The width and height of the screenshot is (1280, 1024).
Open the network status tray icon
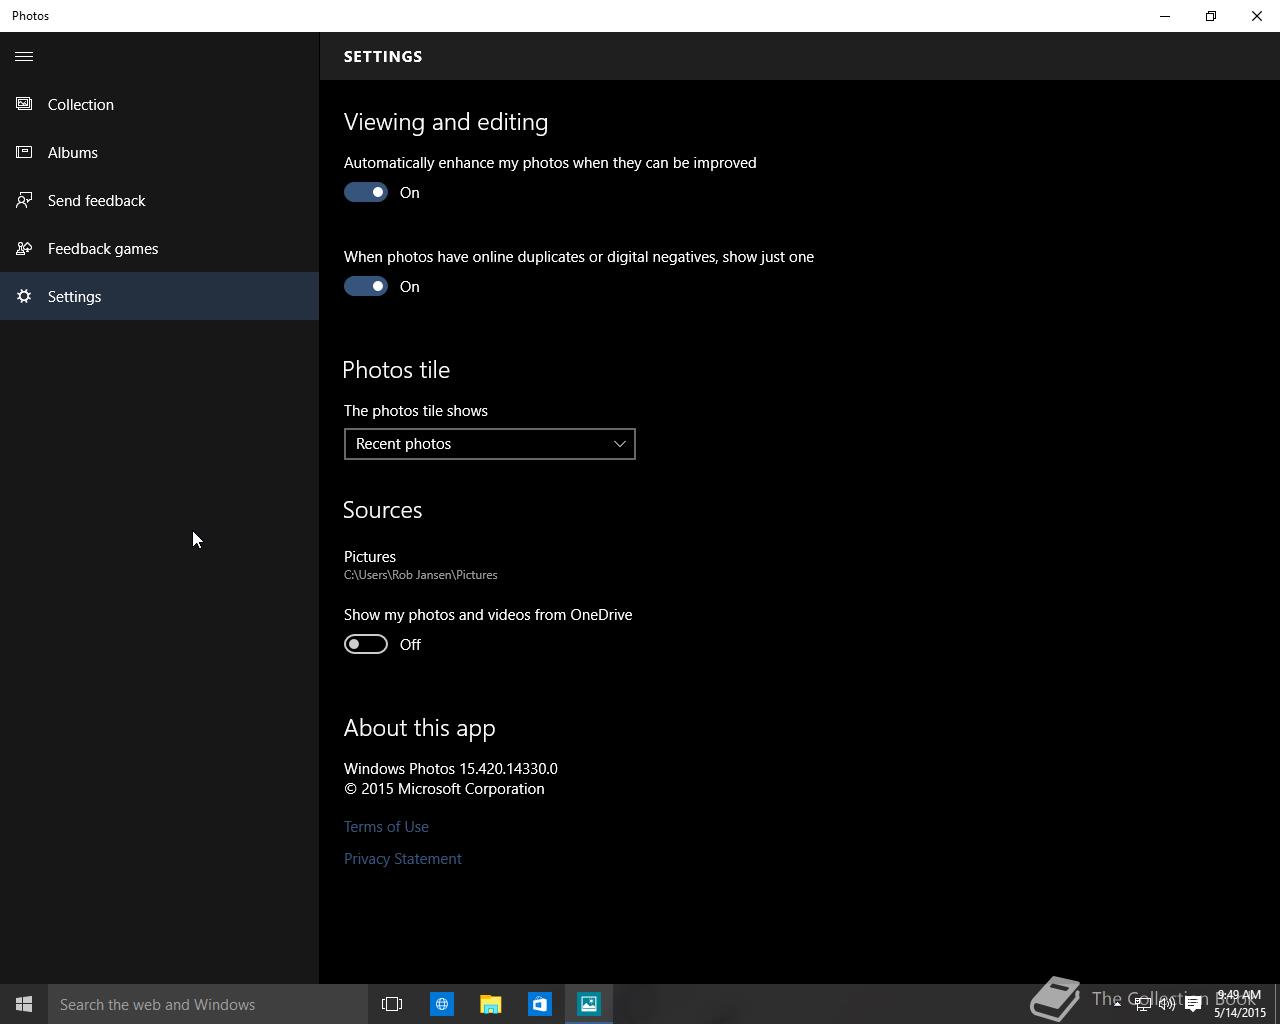click(x=1142, y=1004)
